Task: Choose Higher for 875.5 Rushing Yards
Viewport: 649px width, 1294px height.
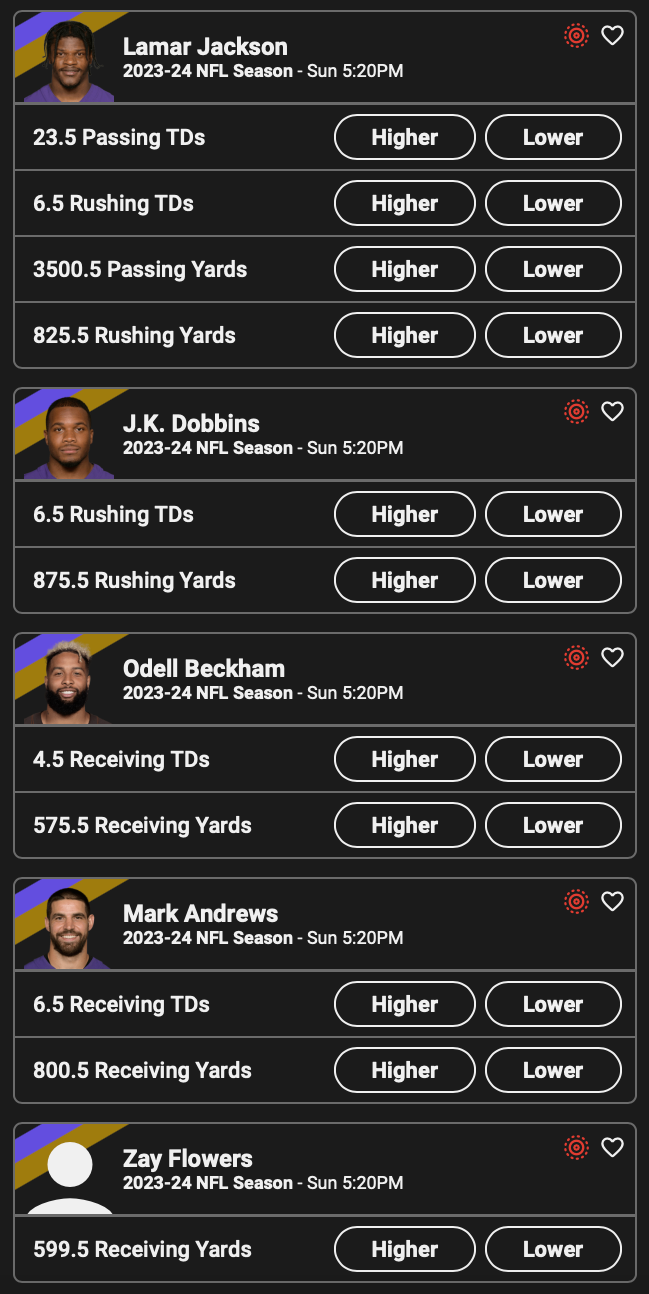Action: [x=404, y=580]
